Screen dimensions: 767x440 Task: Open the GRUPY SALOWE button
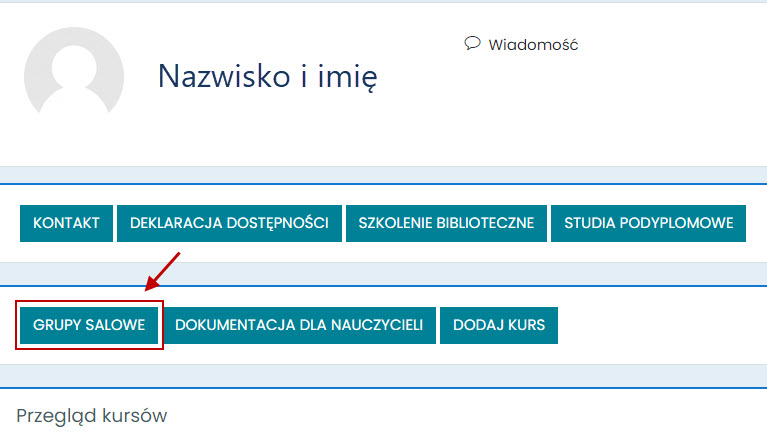click(x=89, y=325)
